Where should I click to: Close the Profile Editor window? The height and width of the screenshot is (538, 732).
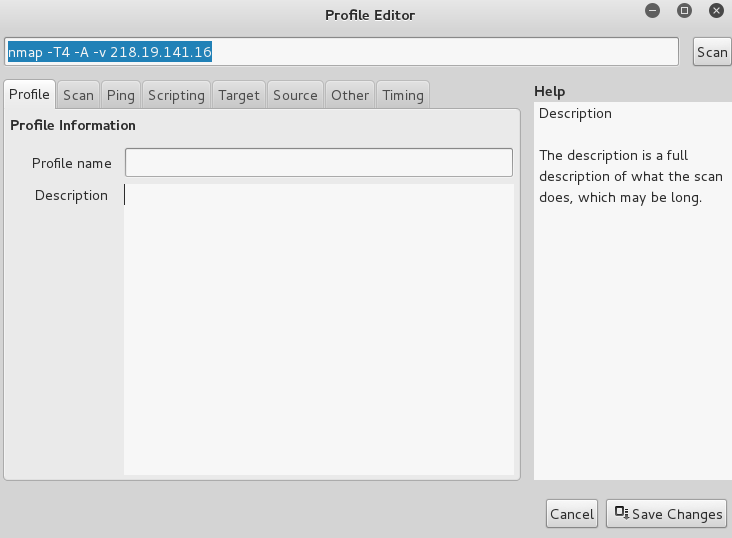pos(716,10)
